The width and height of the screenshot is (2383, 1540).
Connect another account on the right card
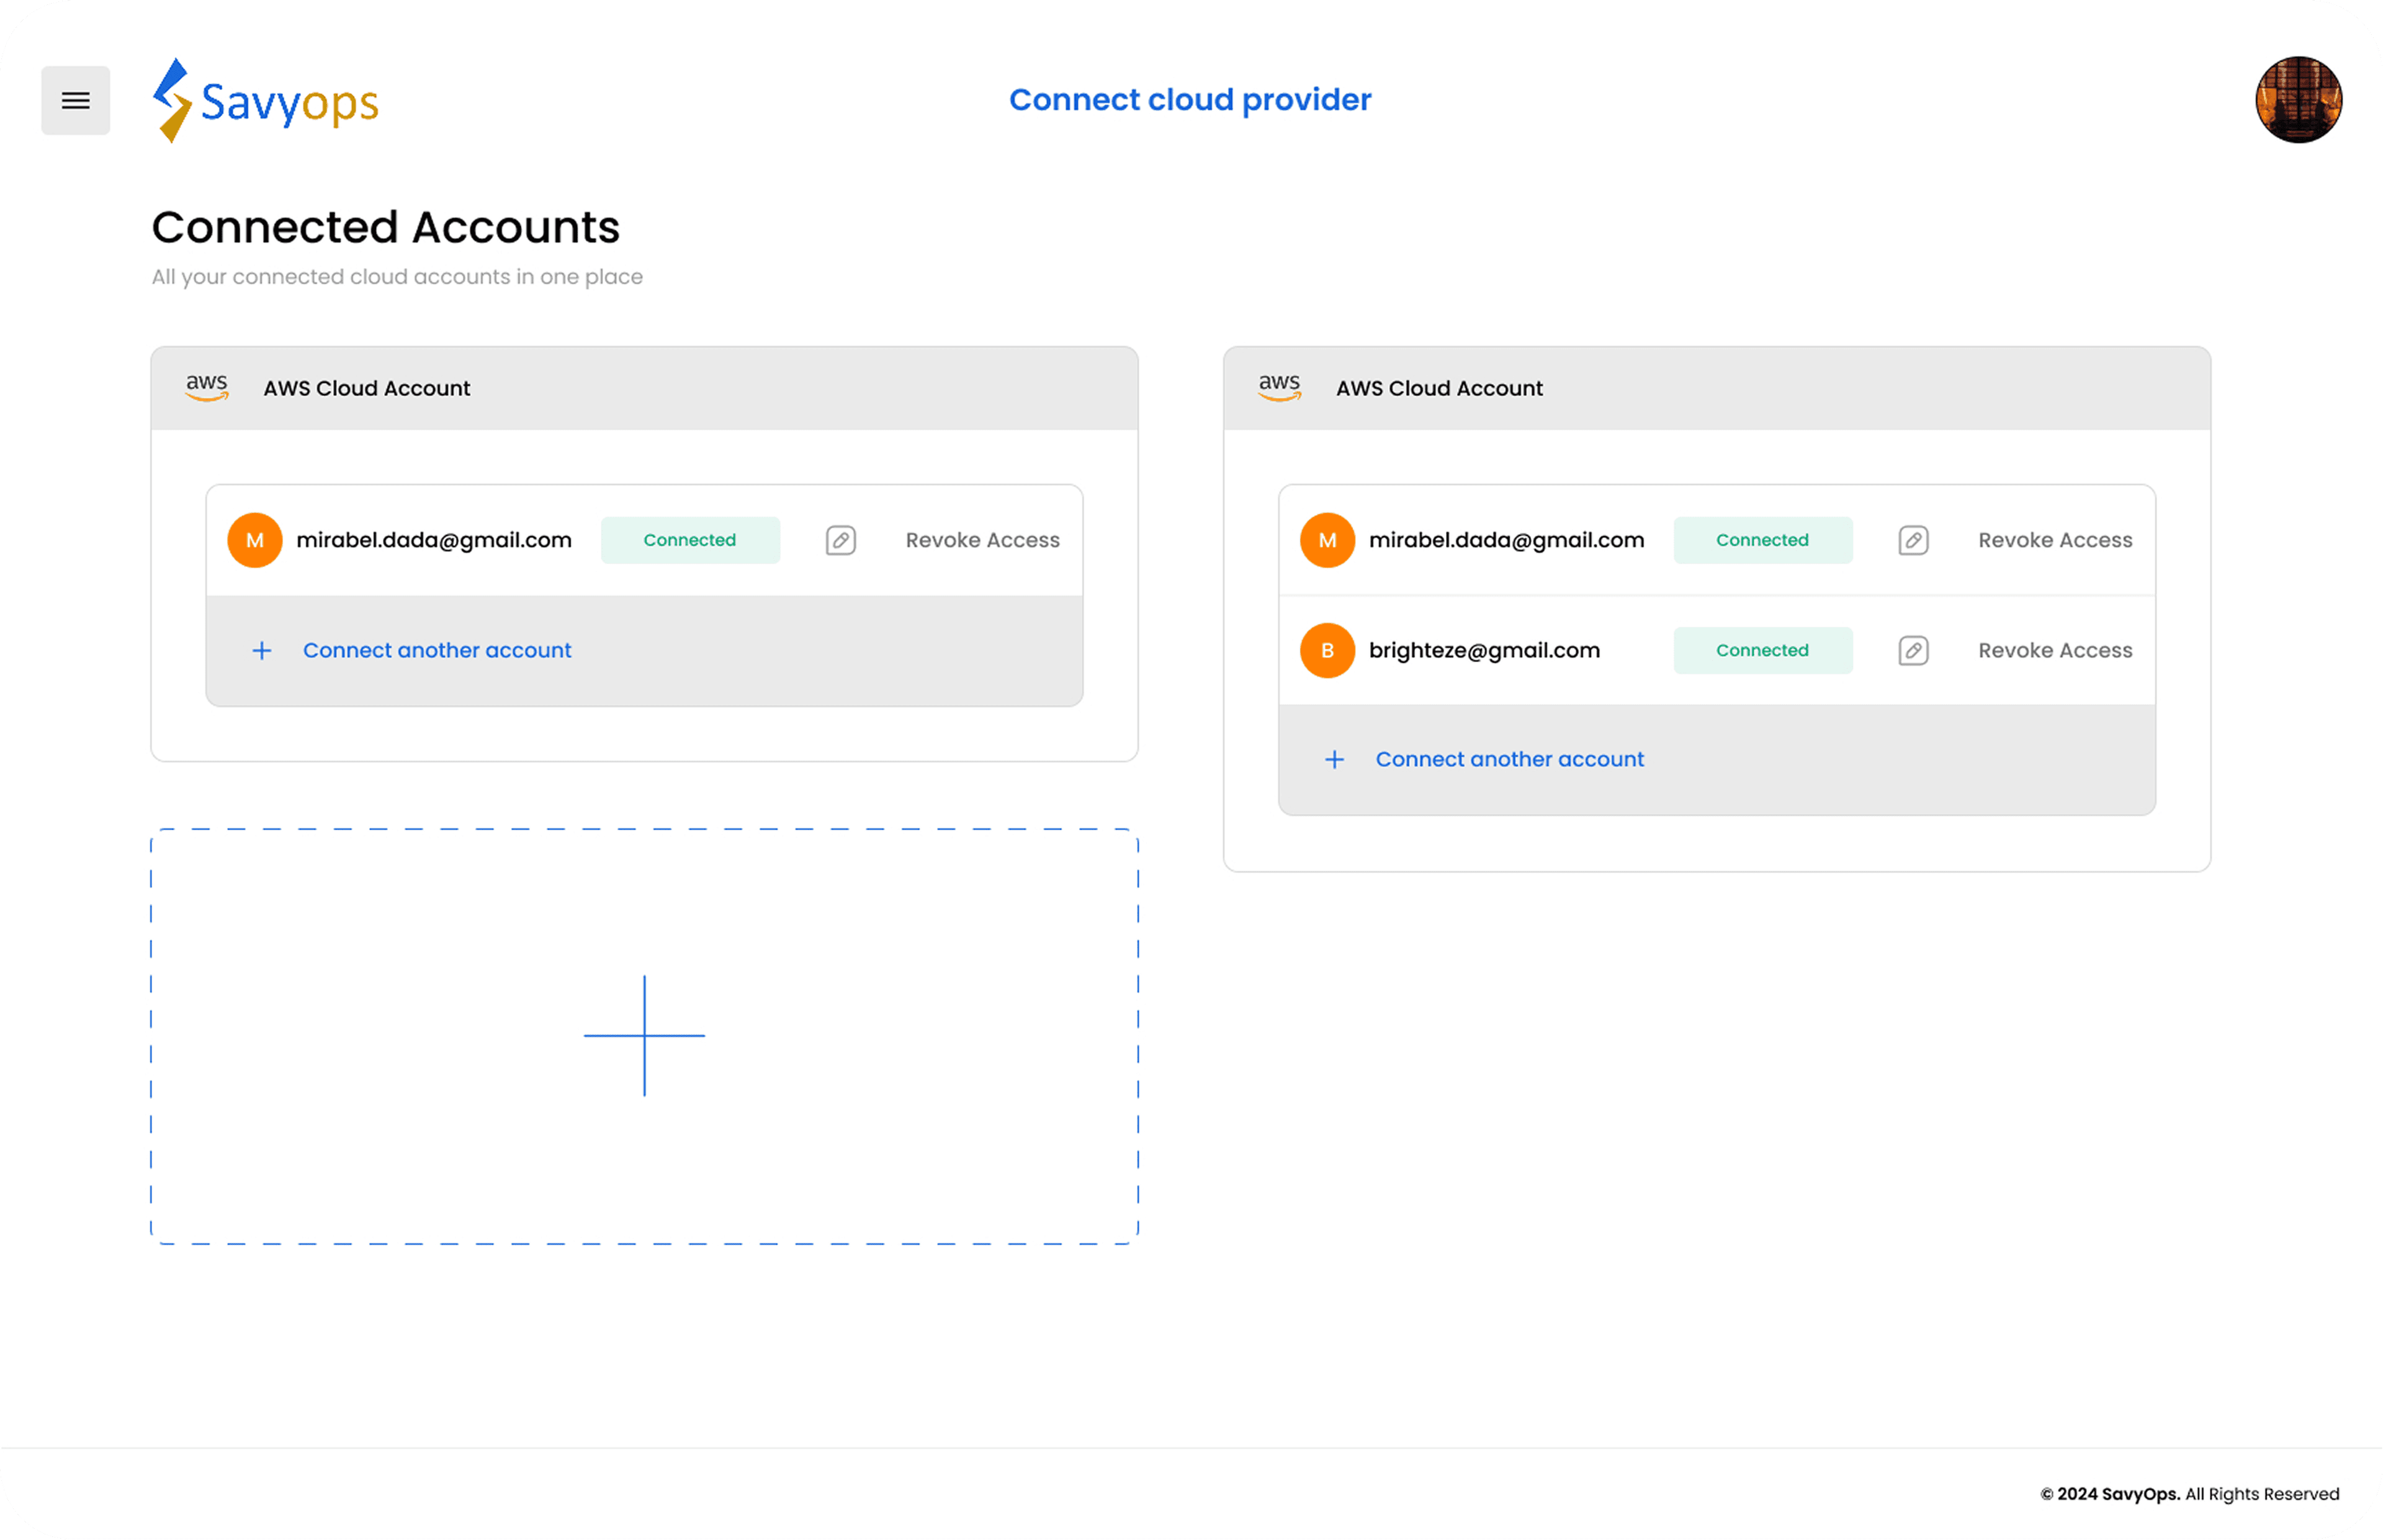click(1510, 759)
